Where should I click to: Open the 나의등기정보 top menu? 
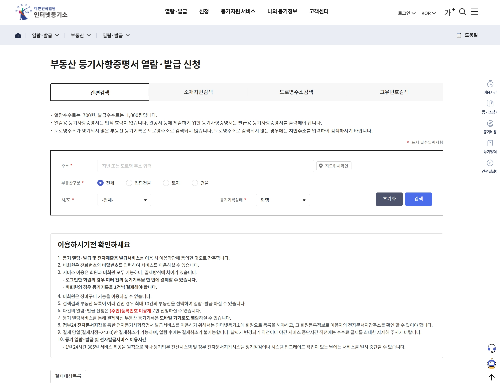point(282,12)
